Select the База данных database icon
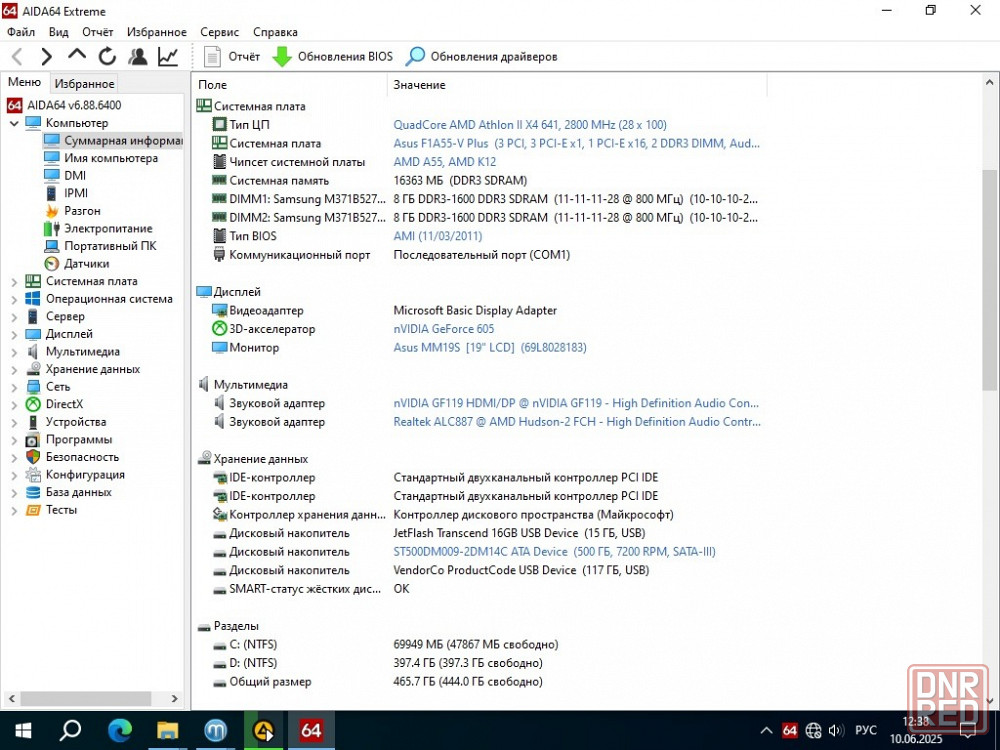This screenshot has height=750, width=1000. [33, 492]
